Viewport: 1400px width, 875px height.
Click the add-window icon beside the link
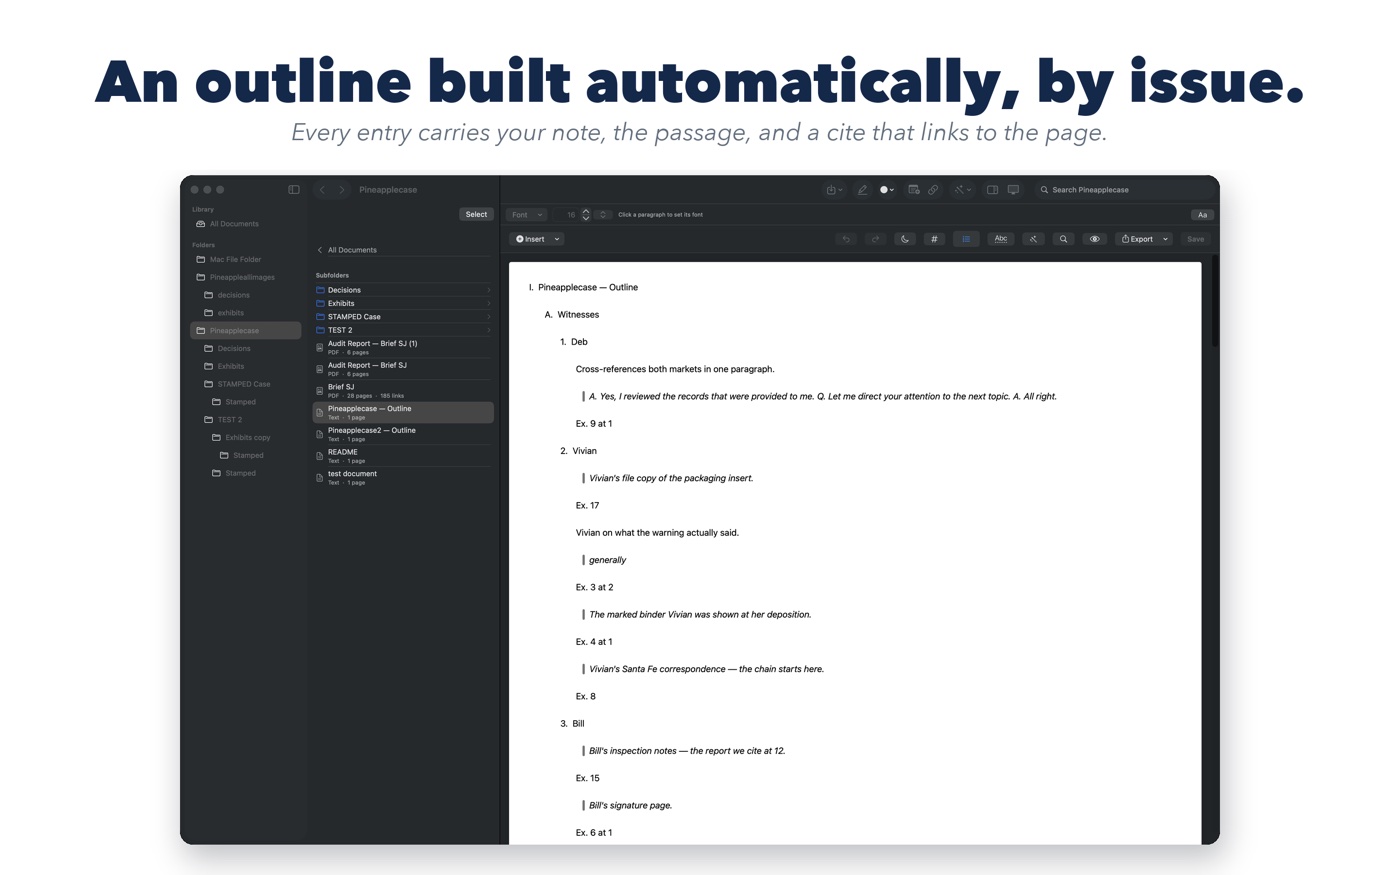pyautogui.click(x=914, y=190)
